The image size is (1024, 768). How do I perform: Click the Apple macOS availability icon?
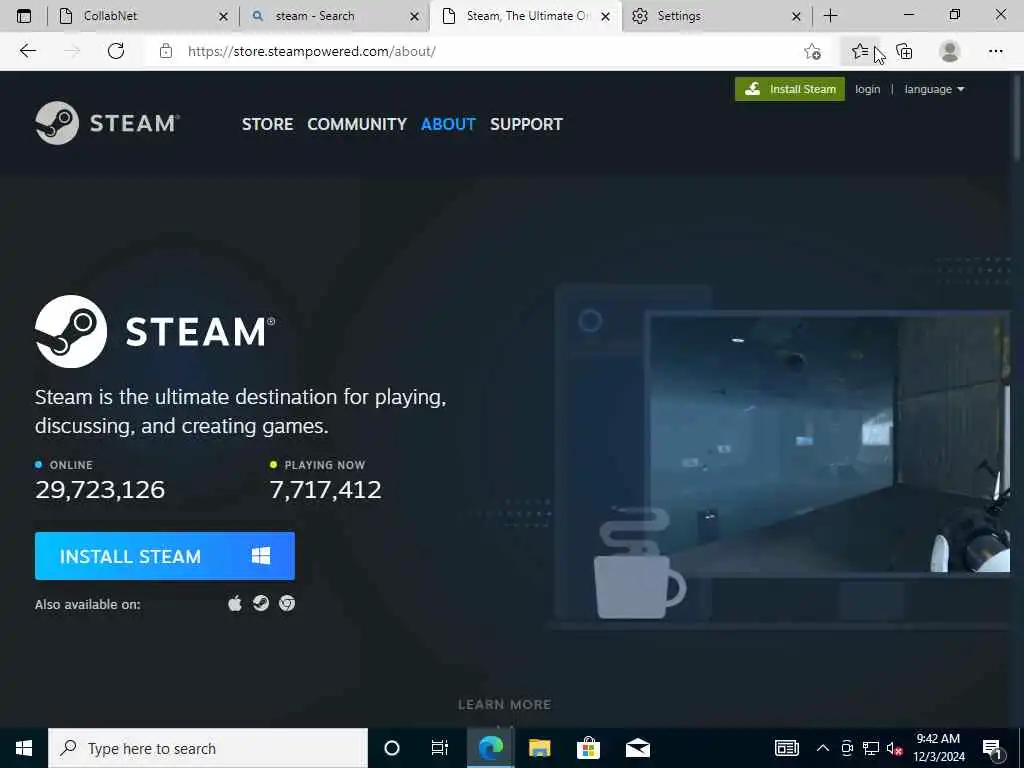coord(235,603)
